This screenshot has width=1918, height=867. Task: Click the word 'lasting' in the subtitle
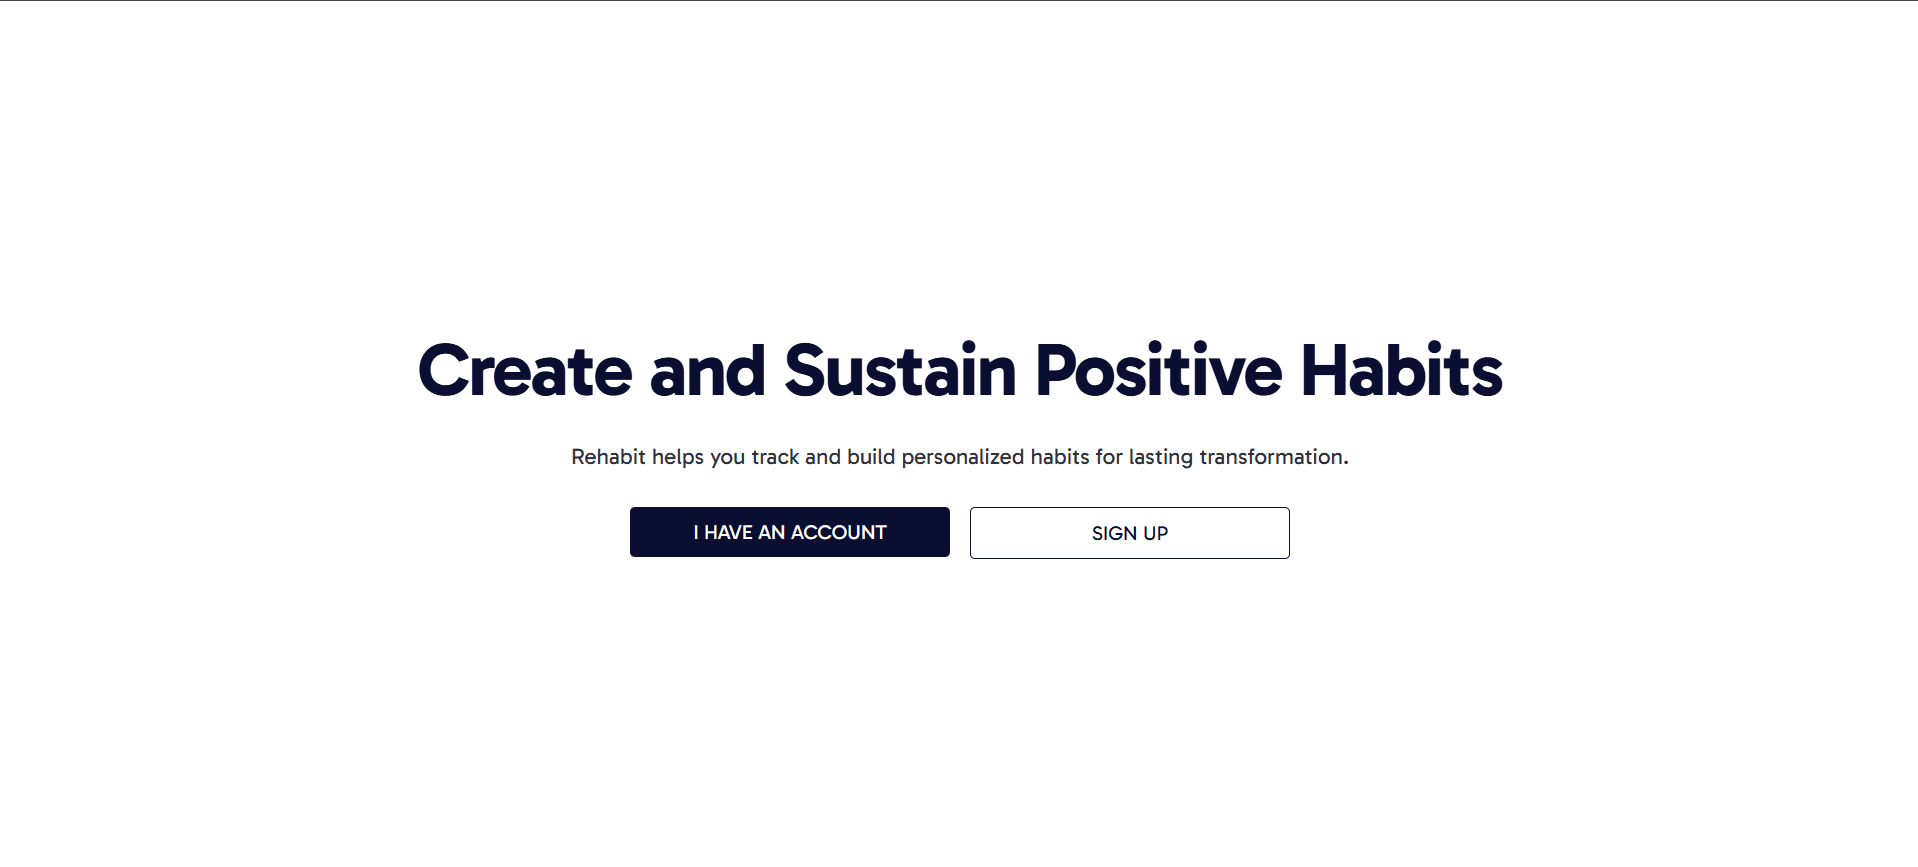click(1161, 457)
